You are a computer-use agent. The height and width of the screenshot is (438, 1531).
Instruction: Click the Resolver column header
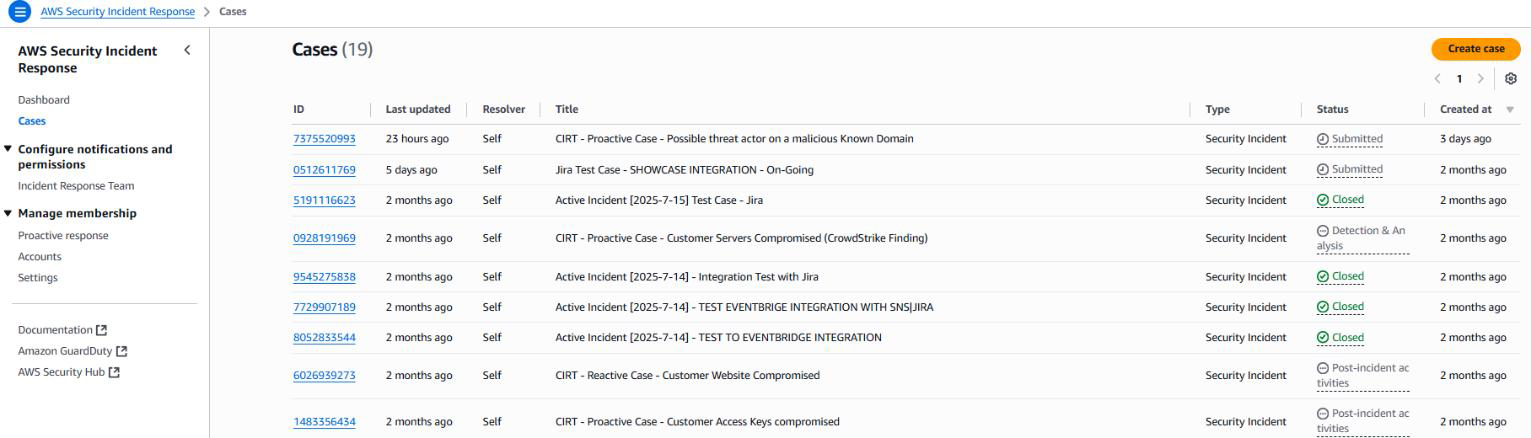point(504,110)
